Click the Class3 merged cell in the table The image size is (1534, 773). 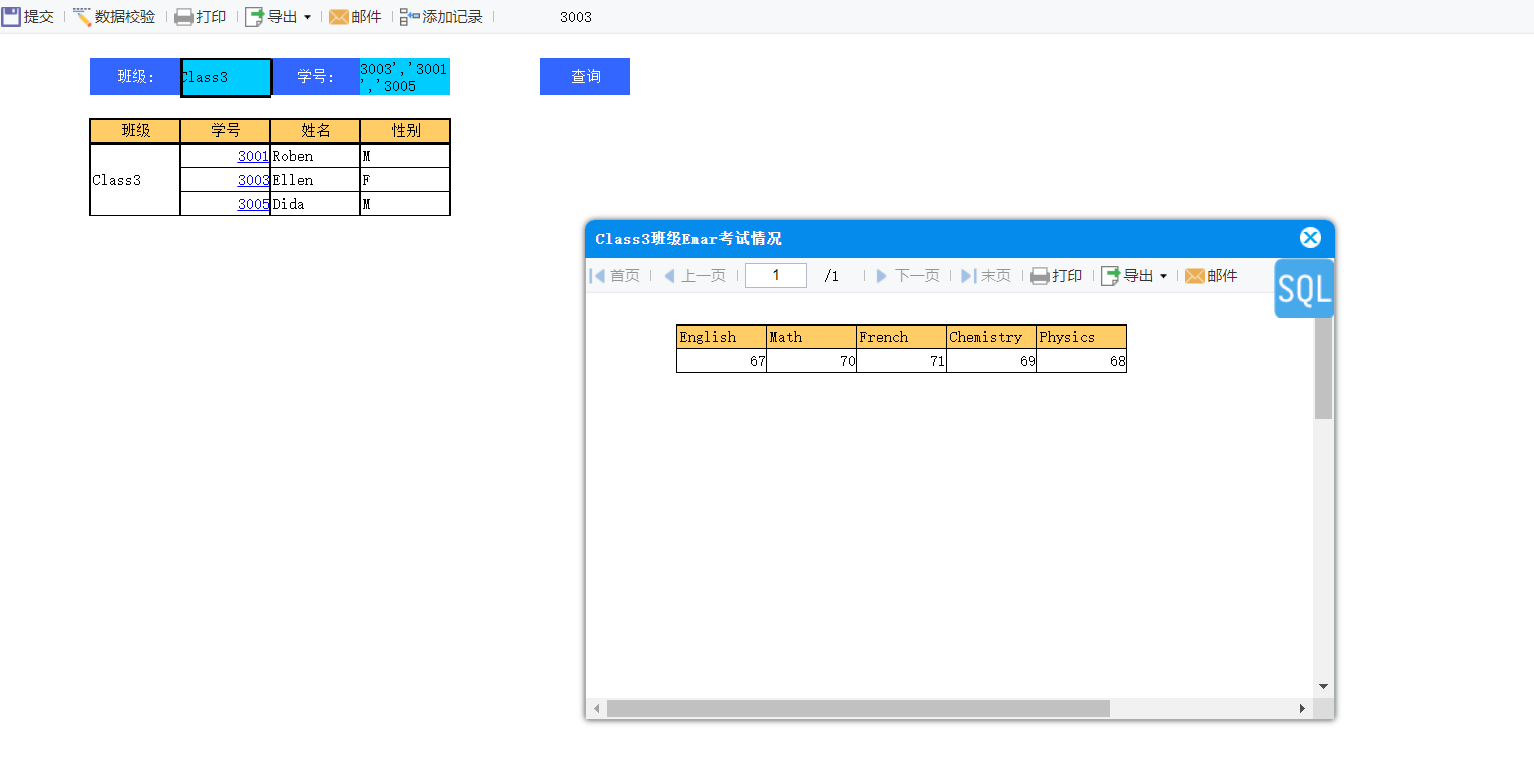(135, 180)
